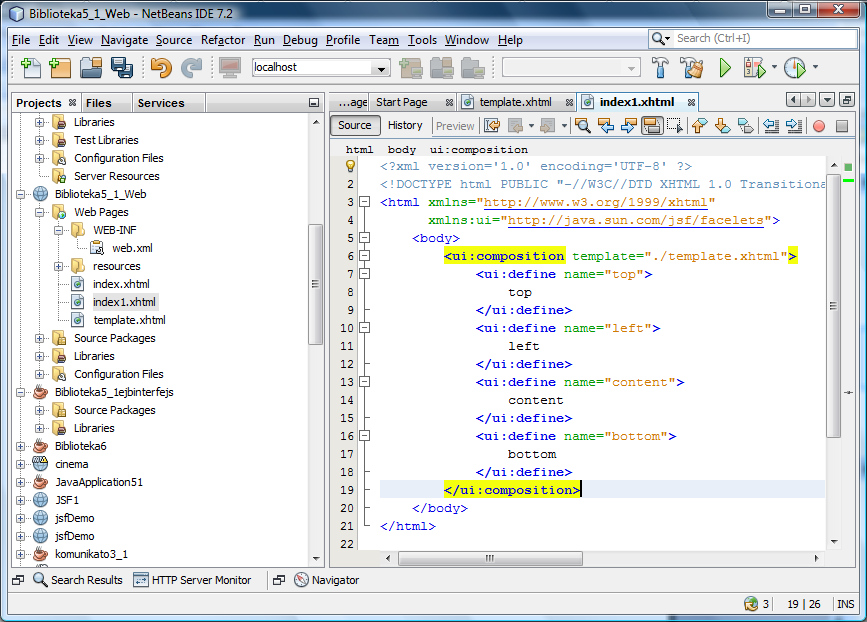Open the Tools menu
Viewport: 867px width, 622px height.
(x=422, y=40)
